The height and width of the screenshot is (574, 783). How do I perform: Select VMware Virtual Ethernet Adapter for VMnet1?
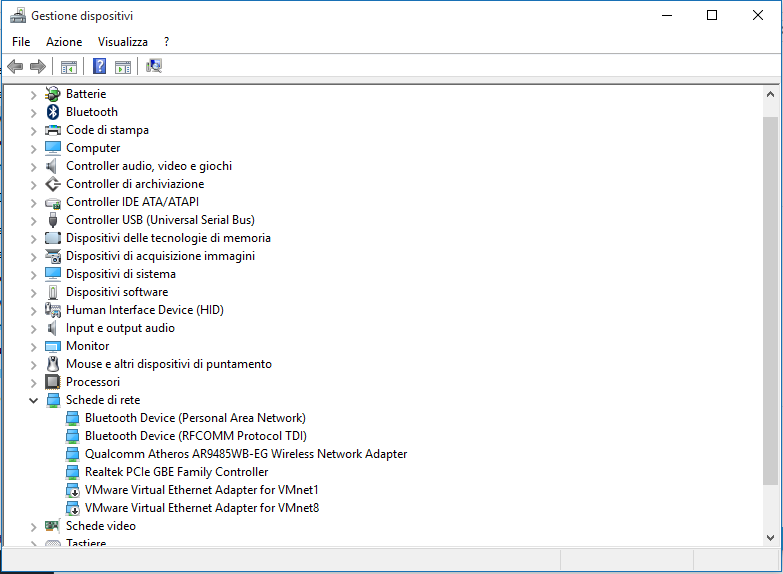pyautogui.click(x=202, y=490)
